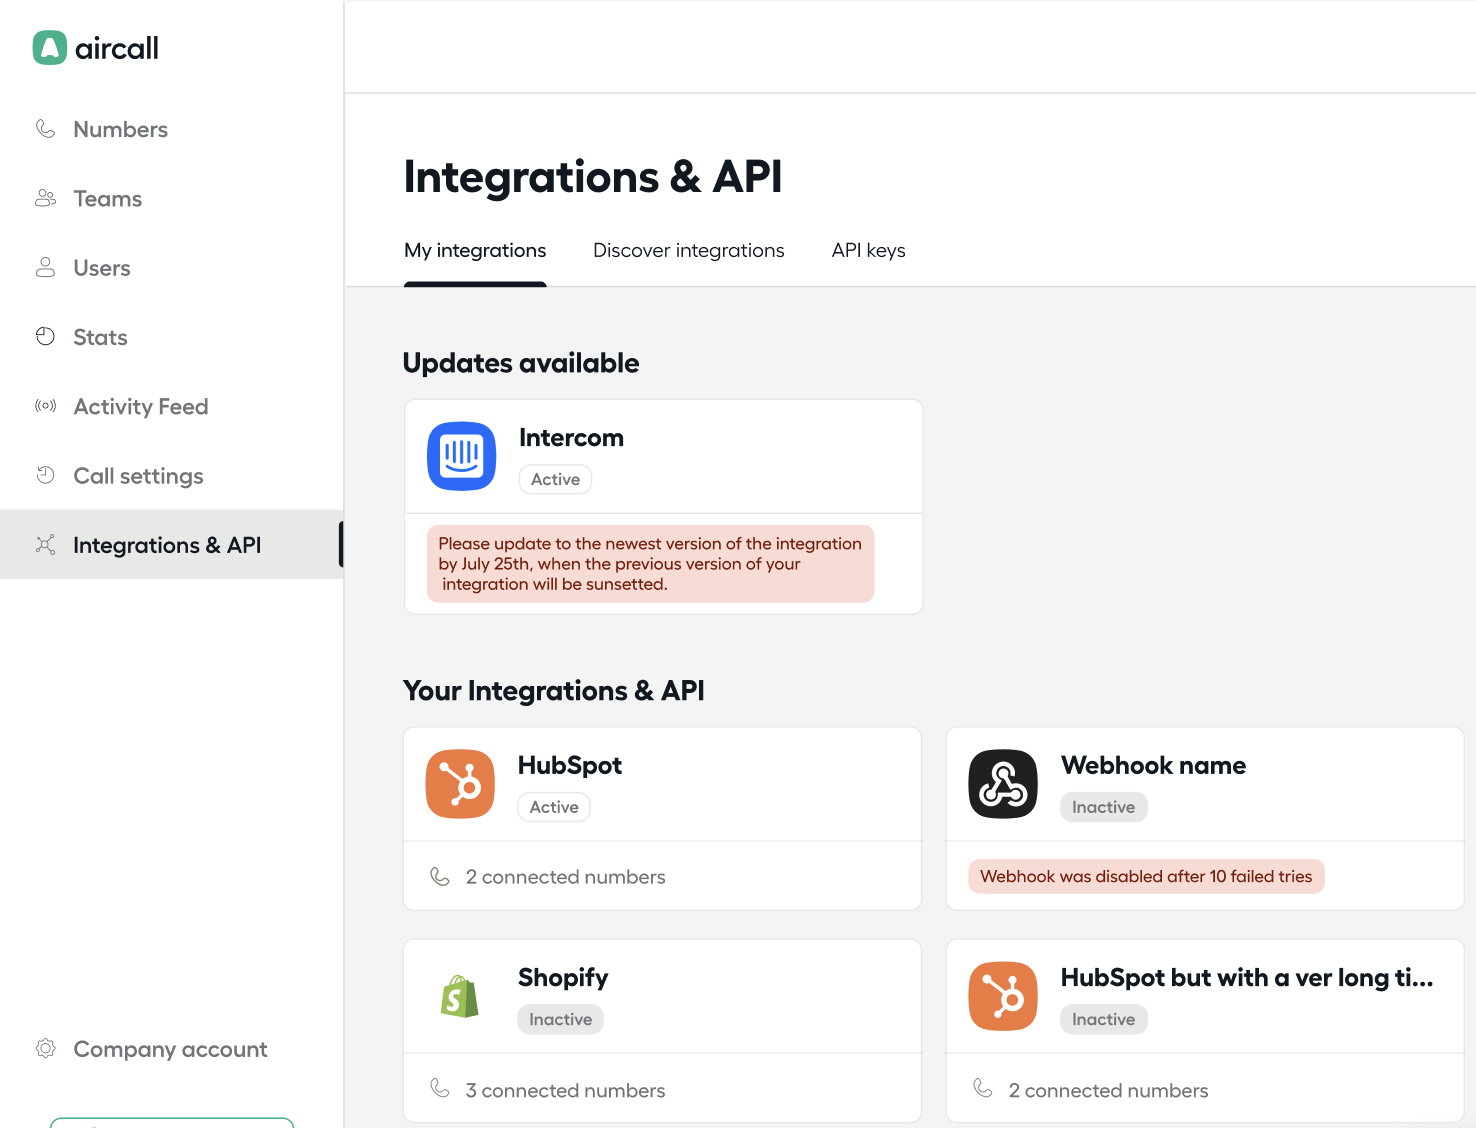Screen dimensions: 1476x1128
Task: Click the people icon beside Teams
Action: pyautogui.click(x=45, y=198)
